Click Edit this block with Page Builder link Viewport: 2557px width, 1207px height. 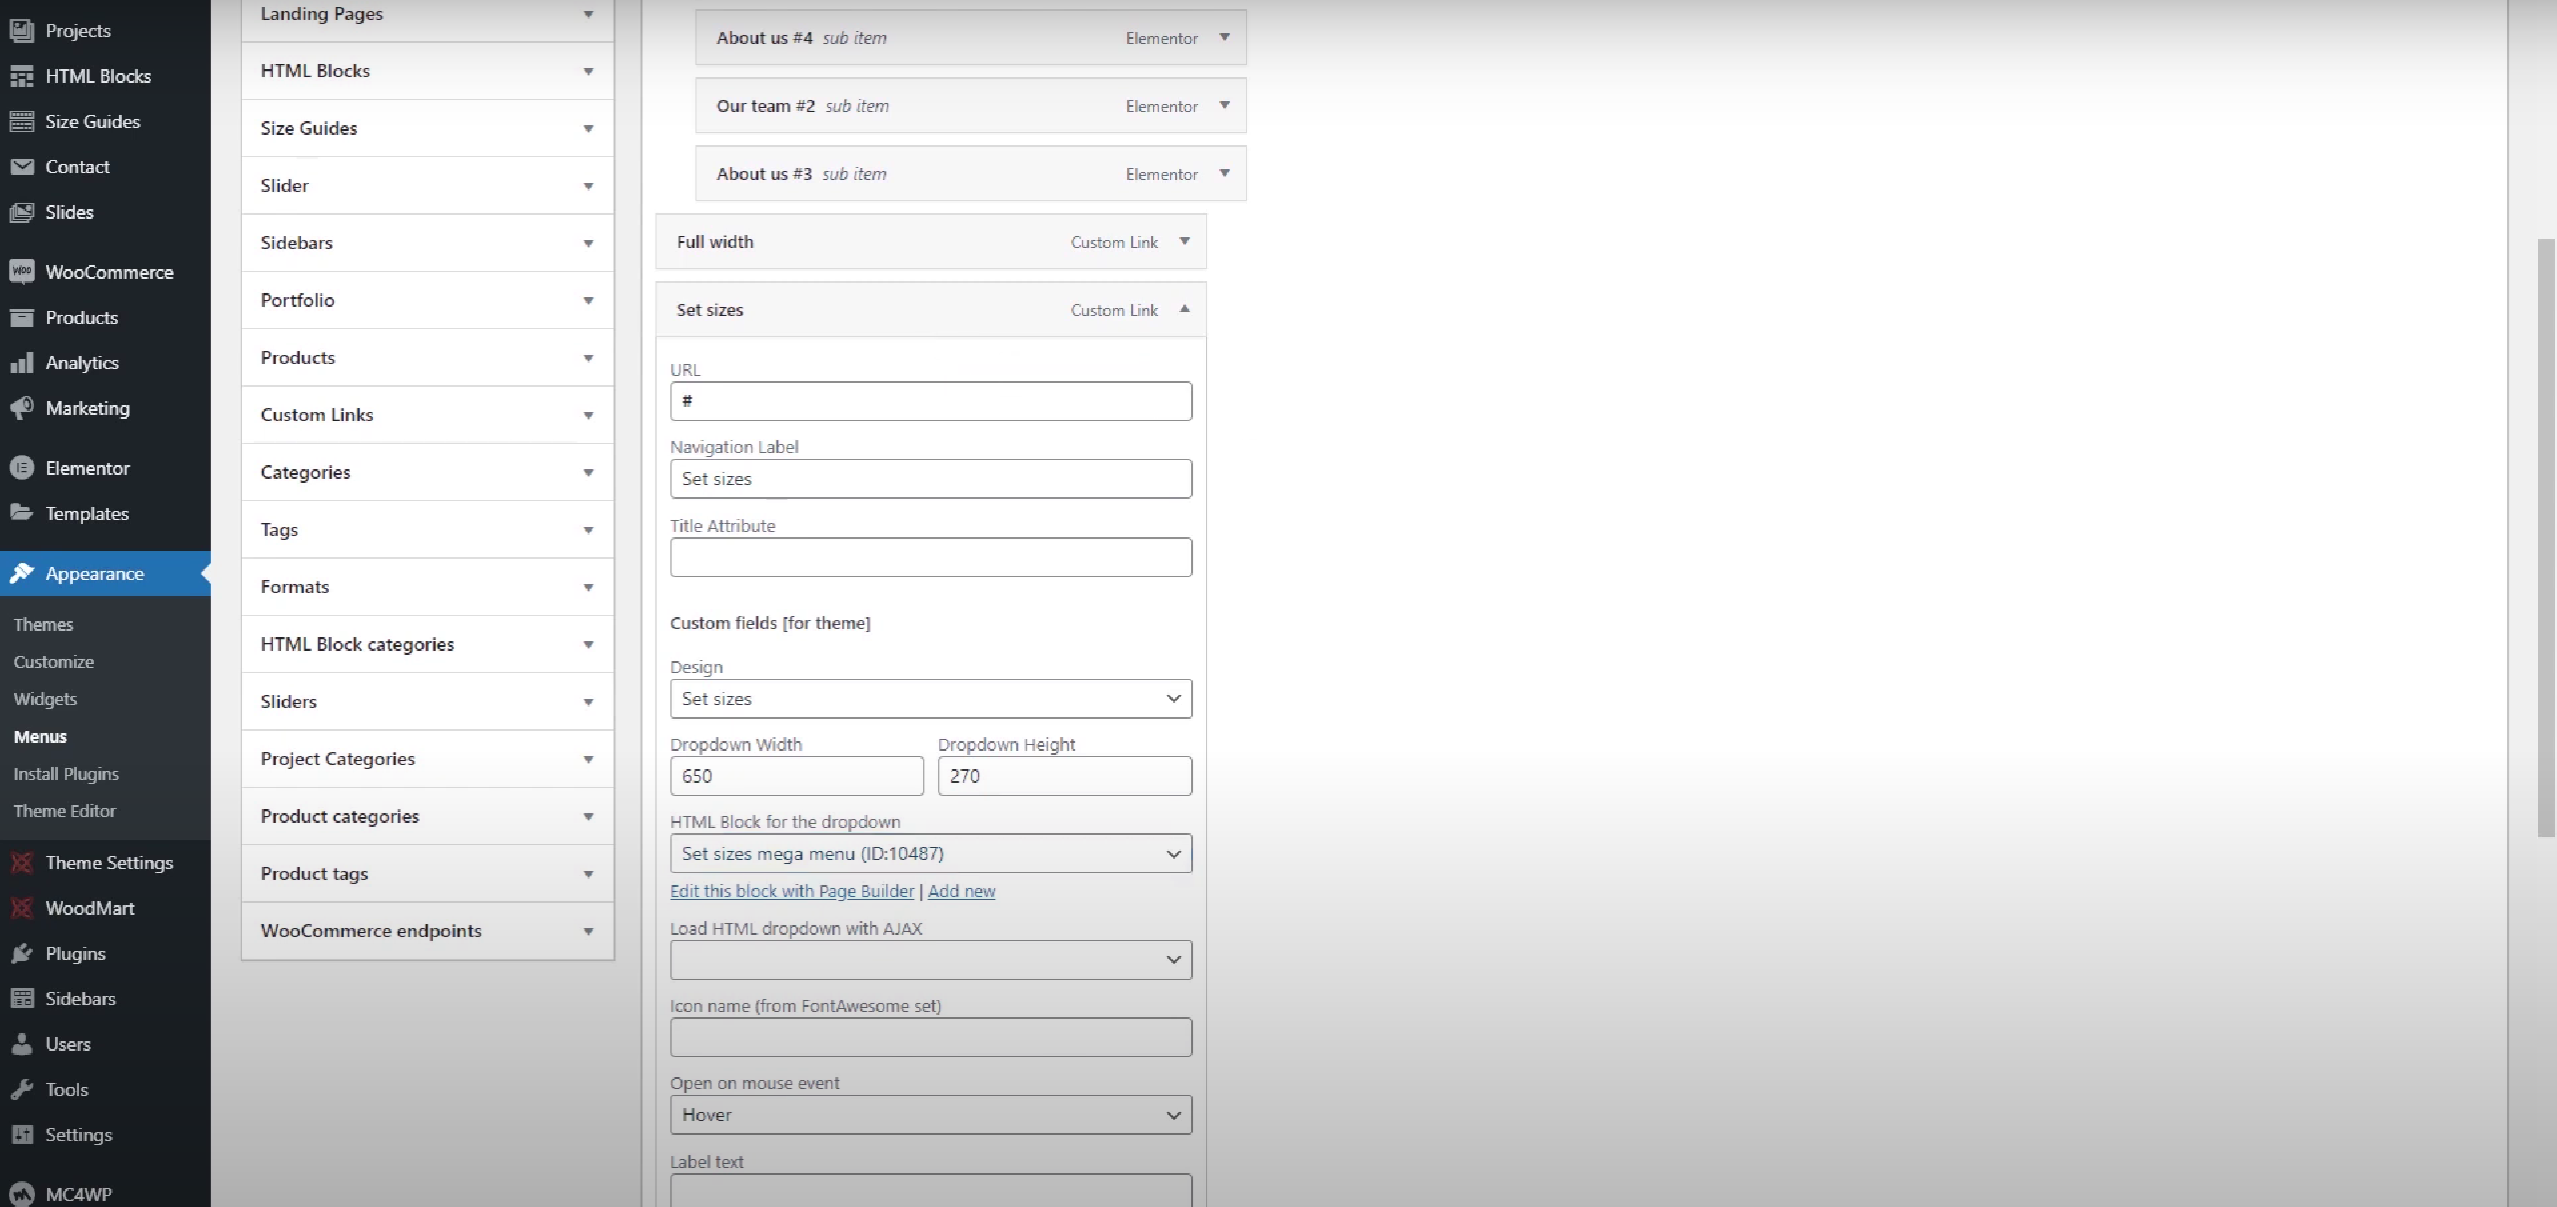(x=791, y=890)
